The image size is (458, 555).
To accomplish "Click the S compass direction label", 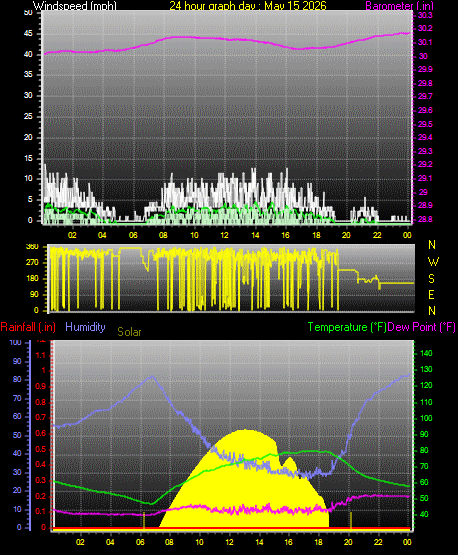I will [431, 279].
